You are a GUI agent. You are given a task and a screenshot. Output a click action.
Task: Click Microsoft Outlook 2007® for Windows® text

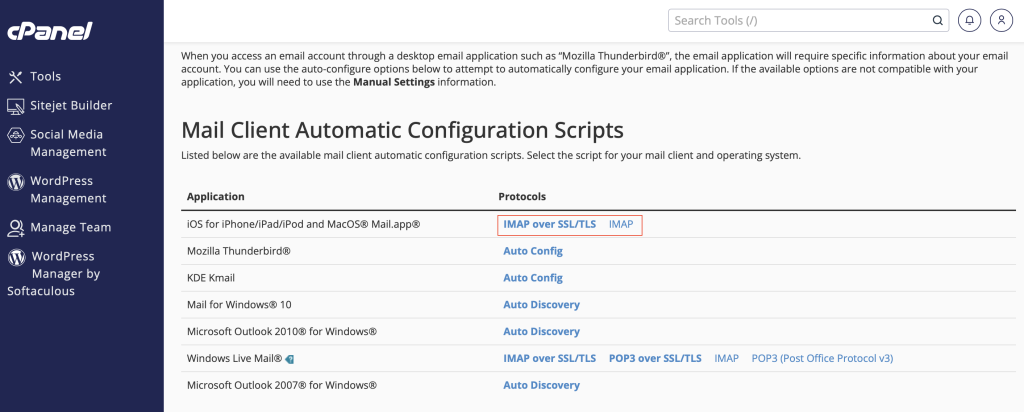282,385
